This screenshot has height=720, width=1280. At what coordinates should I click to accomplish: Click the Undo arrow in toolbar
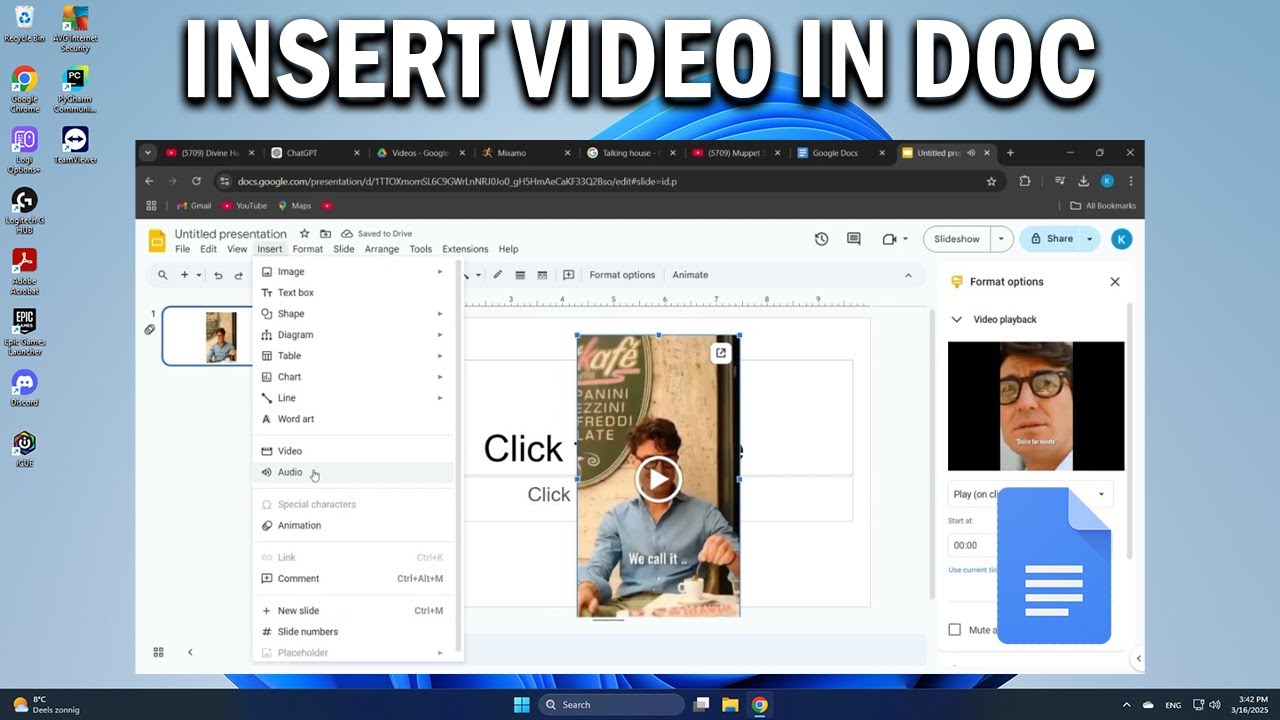coord(218,275)
